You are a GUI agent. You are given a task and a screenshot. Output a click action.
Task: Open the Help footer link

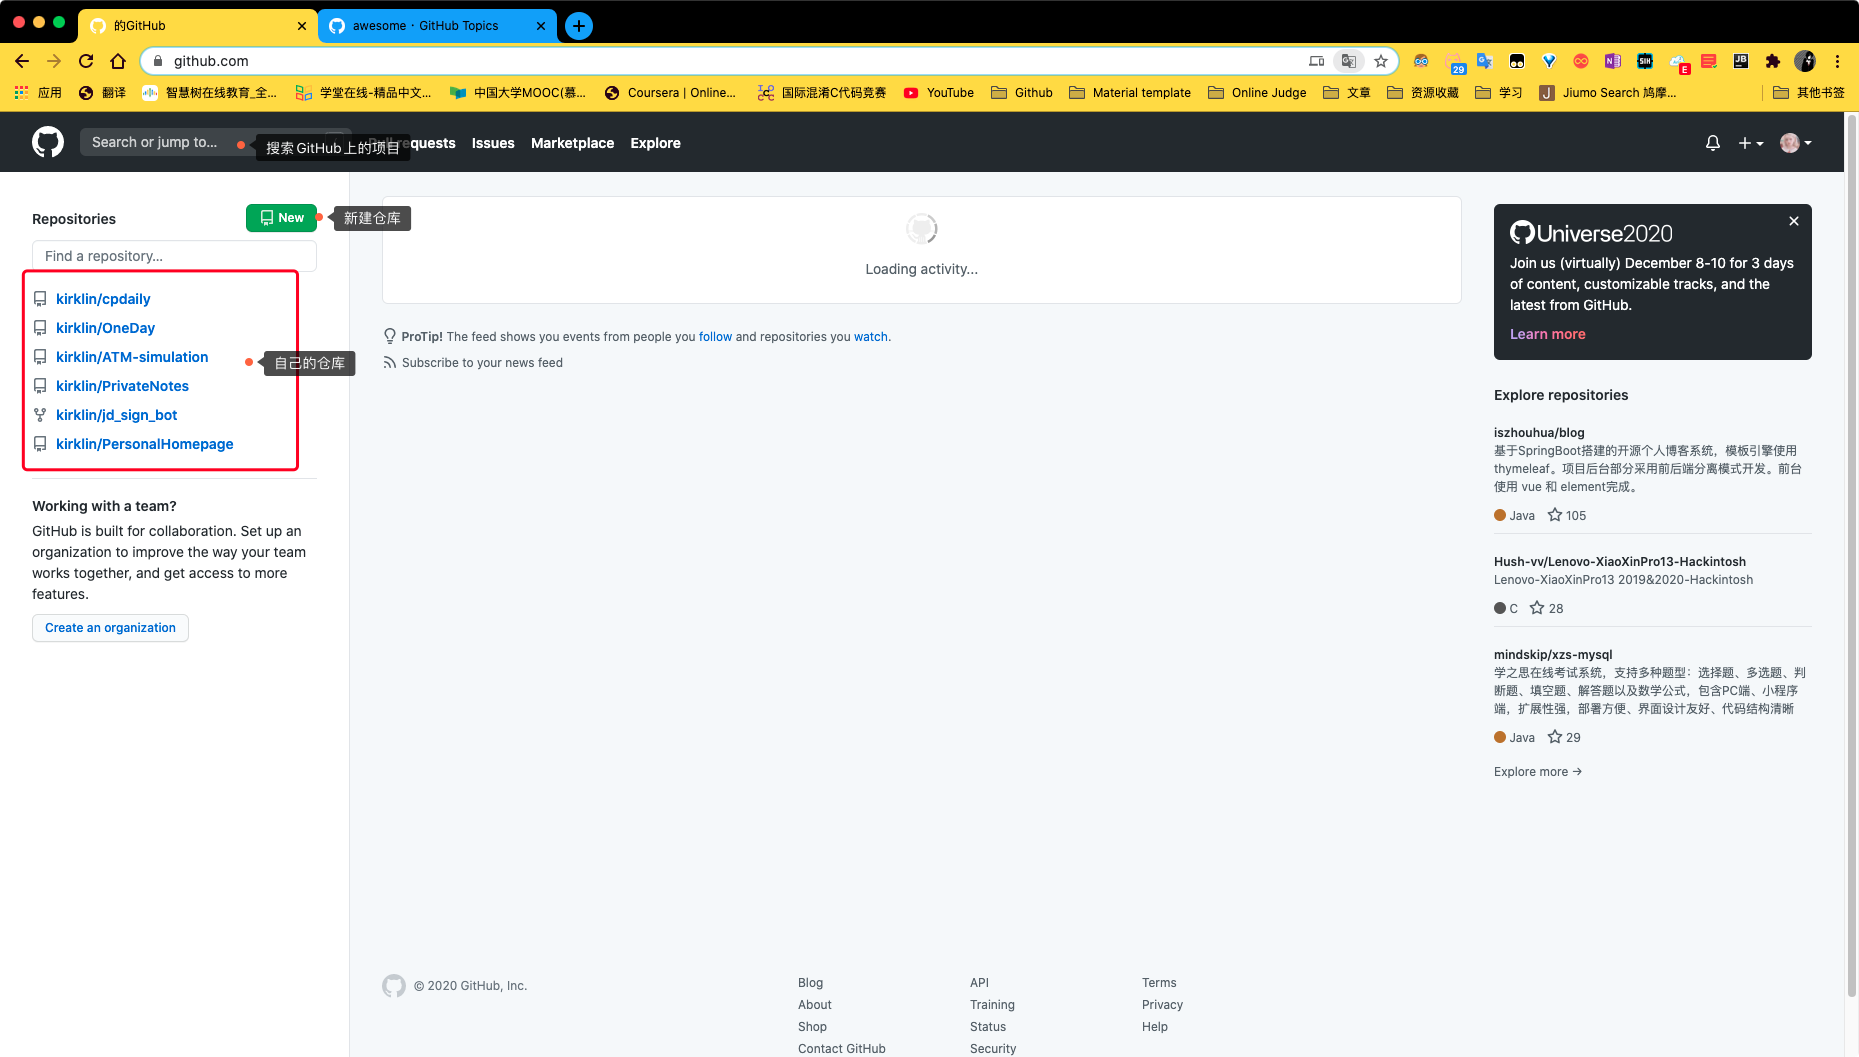[x=1154, y=1027]
